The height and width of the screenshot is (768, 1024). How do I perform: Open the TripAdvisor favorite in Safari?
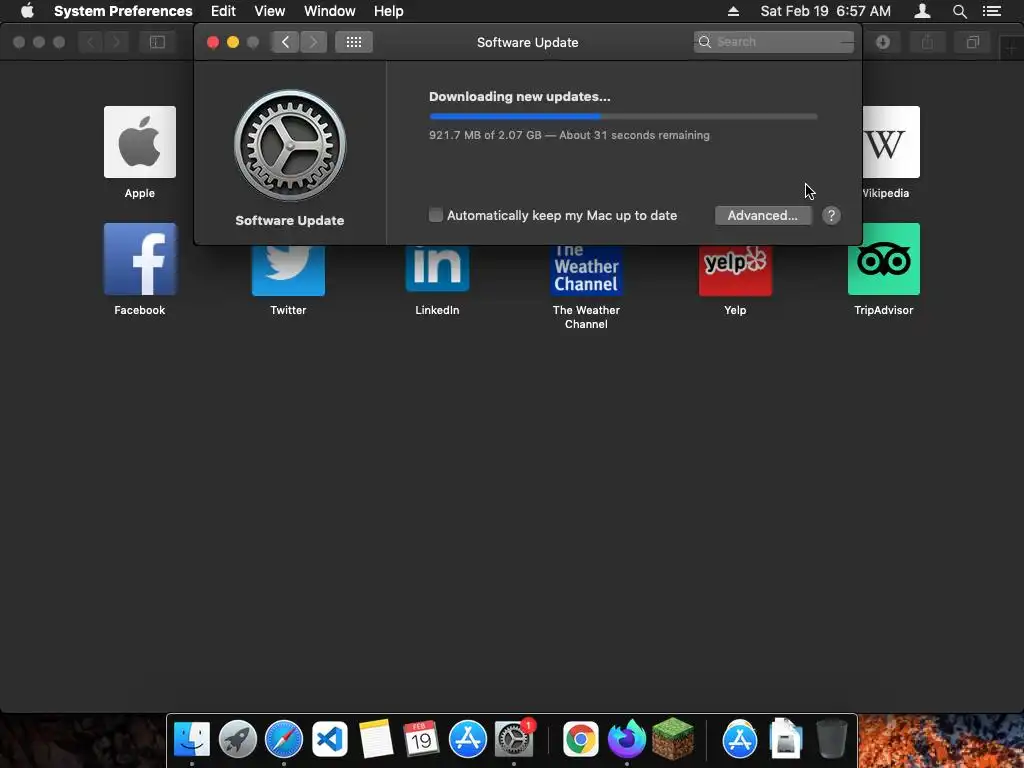[884, 259]
